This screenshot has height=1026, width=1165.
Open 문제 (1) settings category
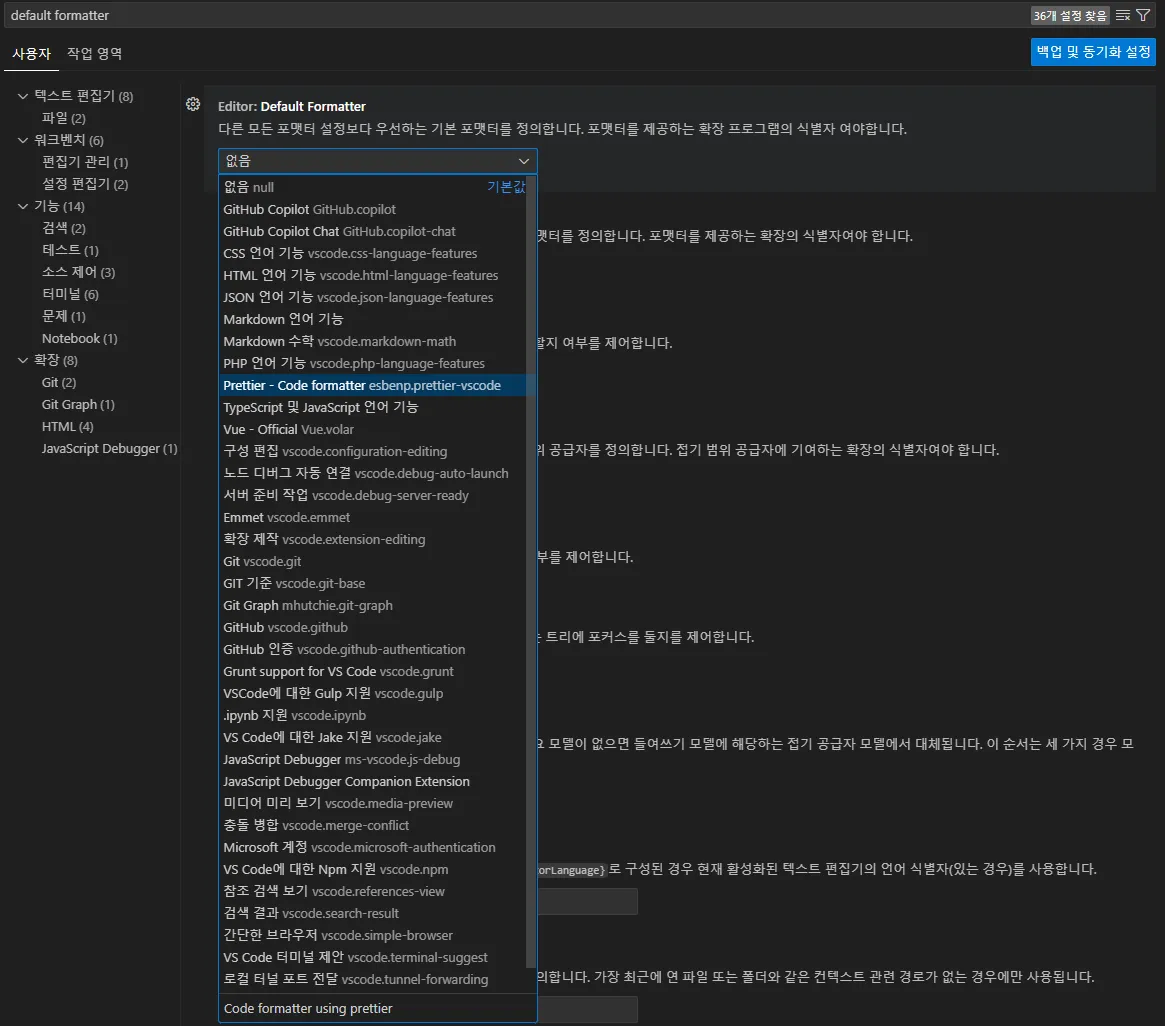(64, 316)
